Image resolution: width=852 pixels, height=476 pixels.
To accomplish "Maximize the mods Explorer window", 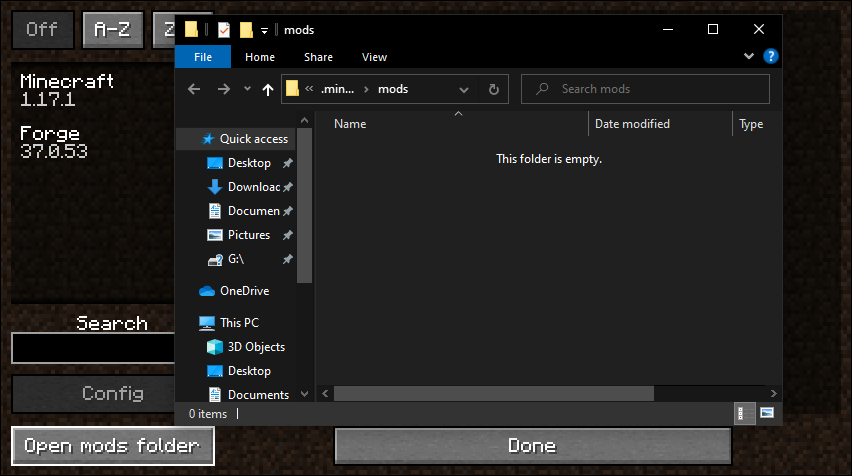I will [713, 29].
